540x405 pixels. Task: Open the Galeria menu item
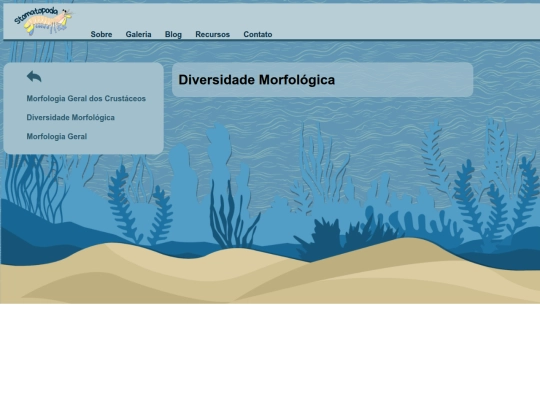point(138,34)
